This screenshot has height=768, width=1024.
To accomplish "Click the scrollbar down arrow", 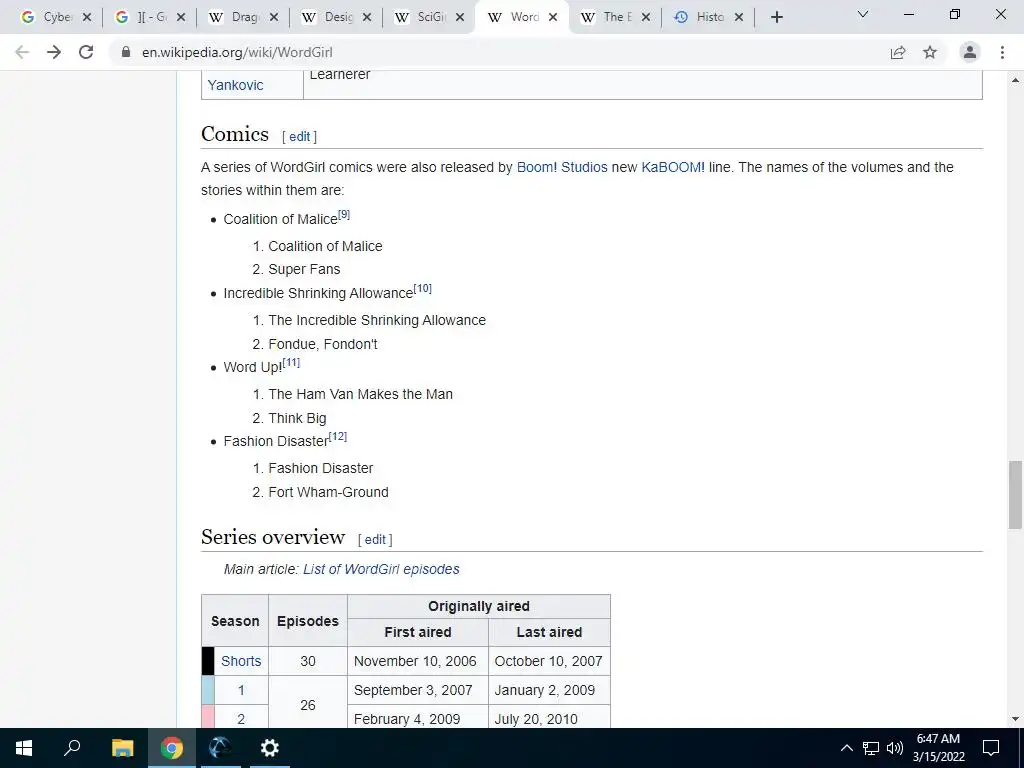I will pyautogui.click(x=1015, y=718).
